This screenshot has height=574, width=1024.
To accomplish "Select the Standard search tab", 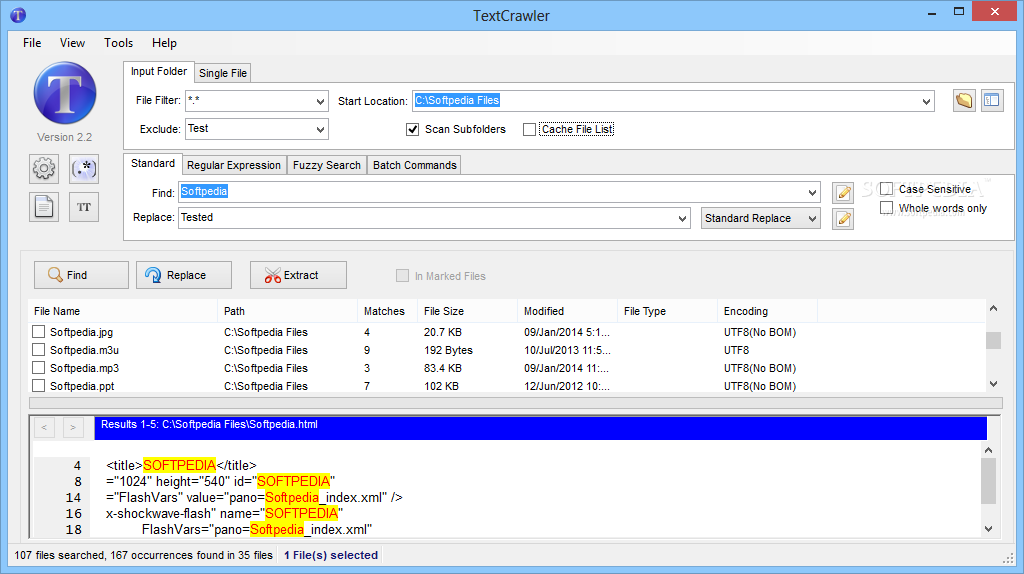I will tap(153, 163).
